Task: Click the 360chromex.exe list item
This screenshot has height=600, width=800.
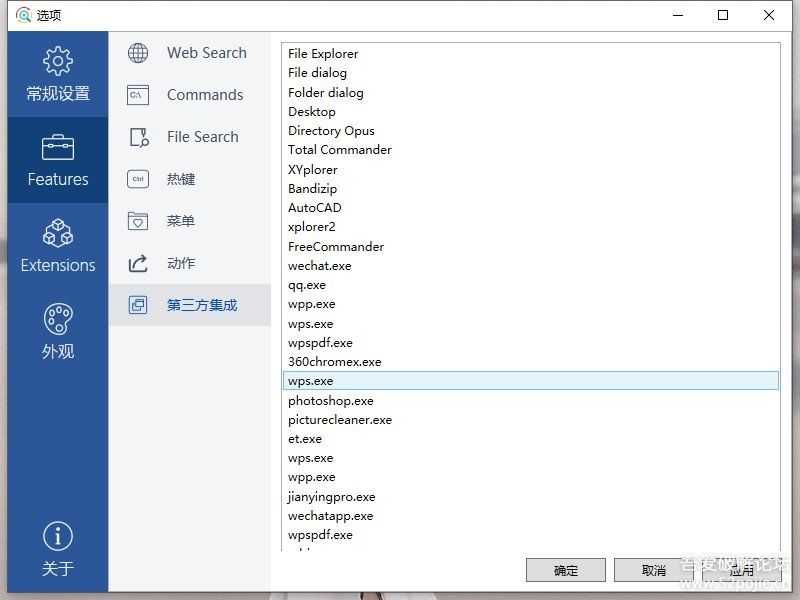Action: (335, 362)
